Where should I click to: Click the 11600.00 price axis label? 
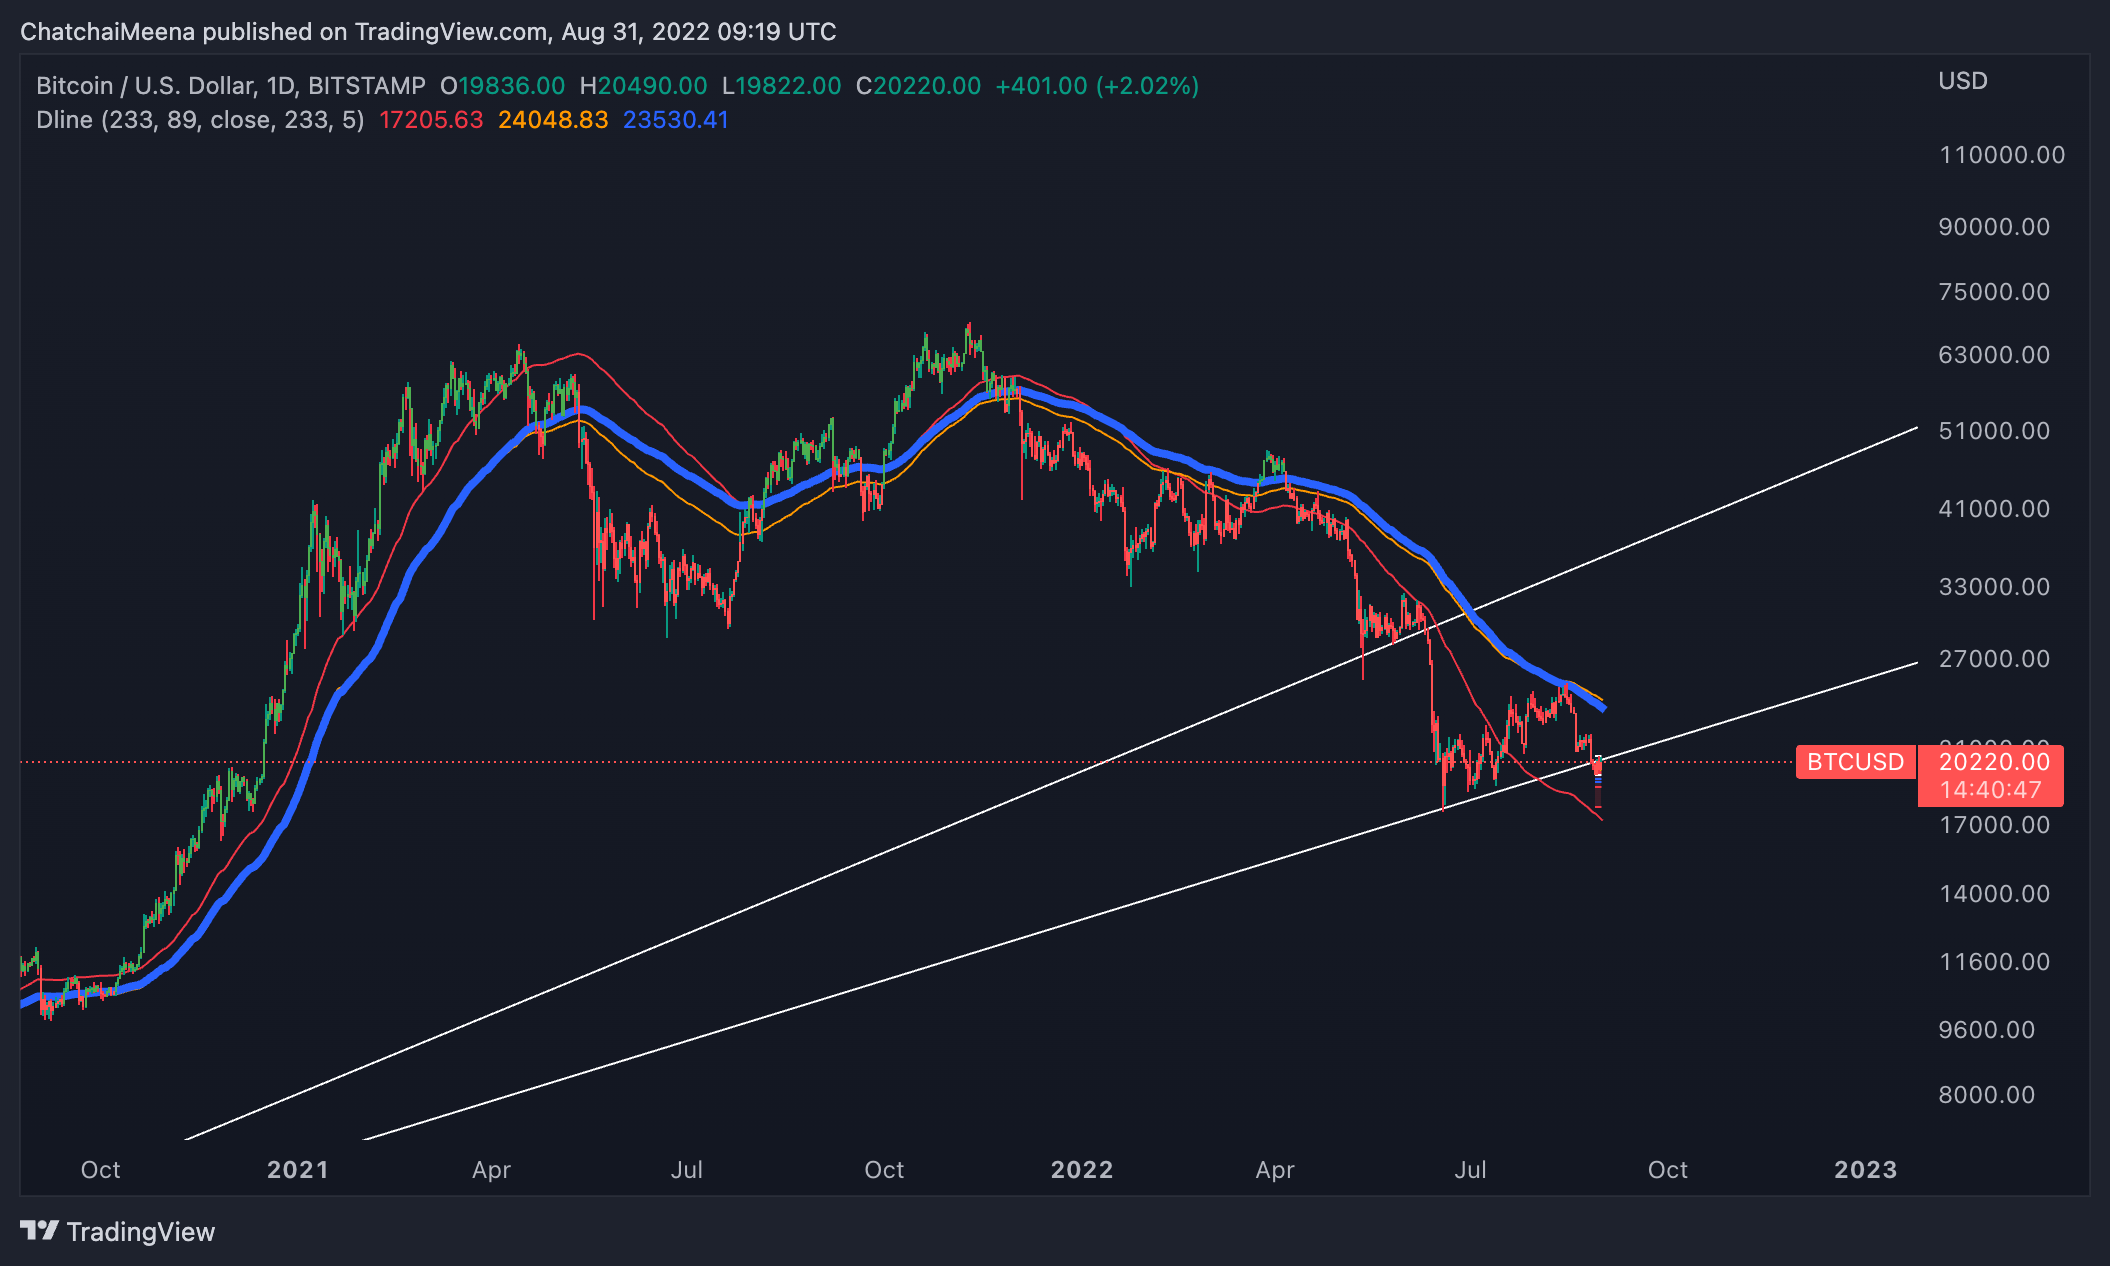[x=1994, y=962]
